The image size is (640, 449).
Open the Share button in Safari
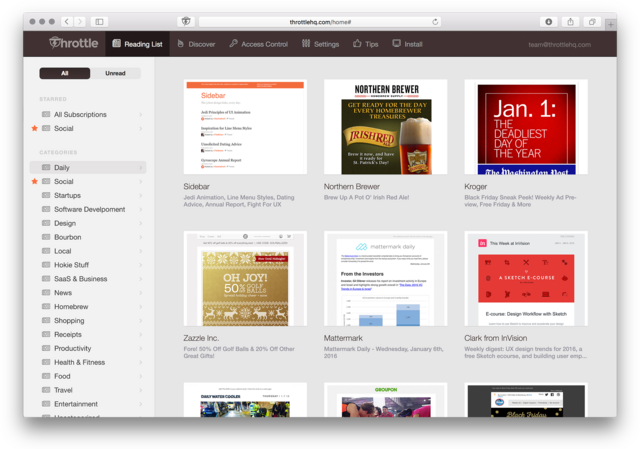tap(570, 22)
